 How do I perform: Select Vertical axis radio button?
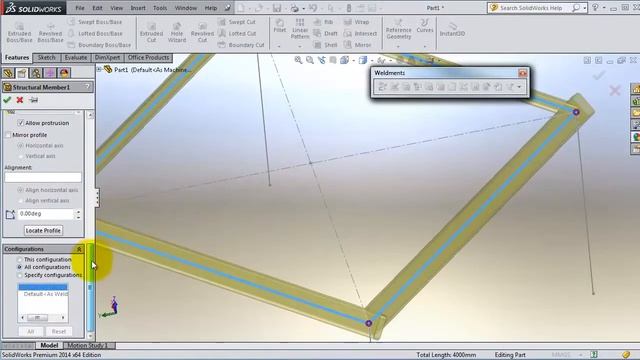click(20, 156)
